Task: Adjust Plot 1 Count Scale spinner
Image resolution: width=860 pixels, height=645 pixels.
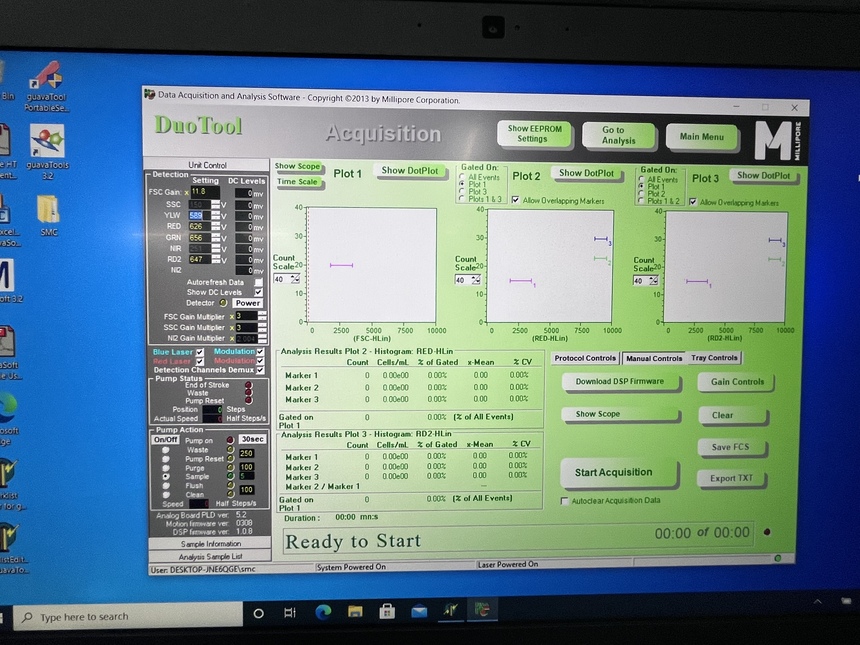Action: [295, 279]
